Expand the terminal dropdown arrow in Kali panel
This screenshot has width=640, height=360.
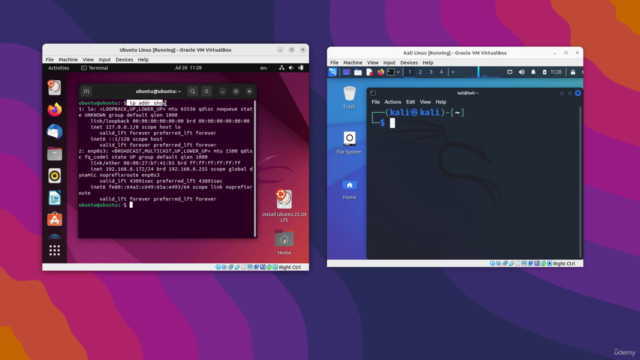point(398,72)
